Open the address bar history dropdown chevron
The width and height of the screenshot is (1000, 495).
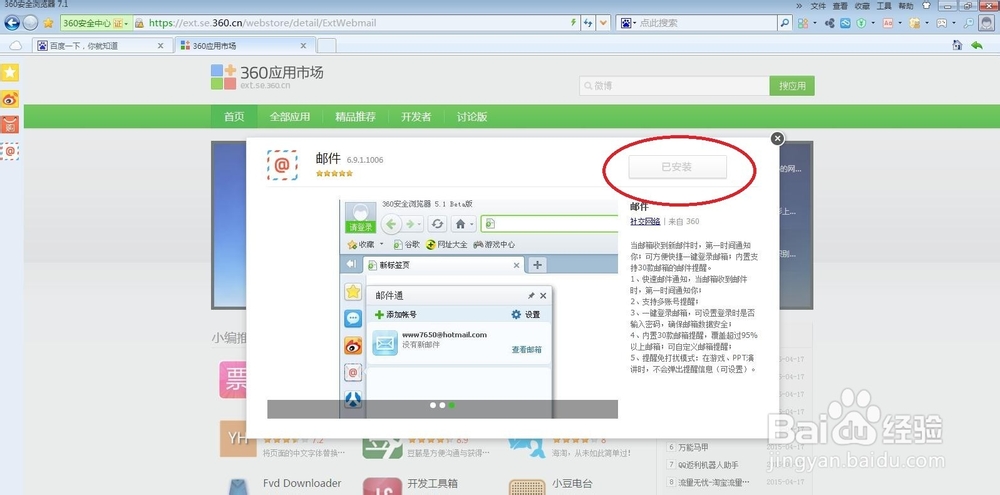(x=603, y=23)
